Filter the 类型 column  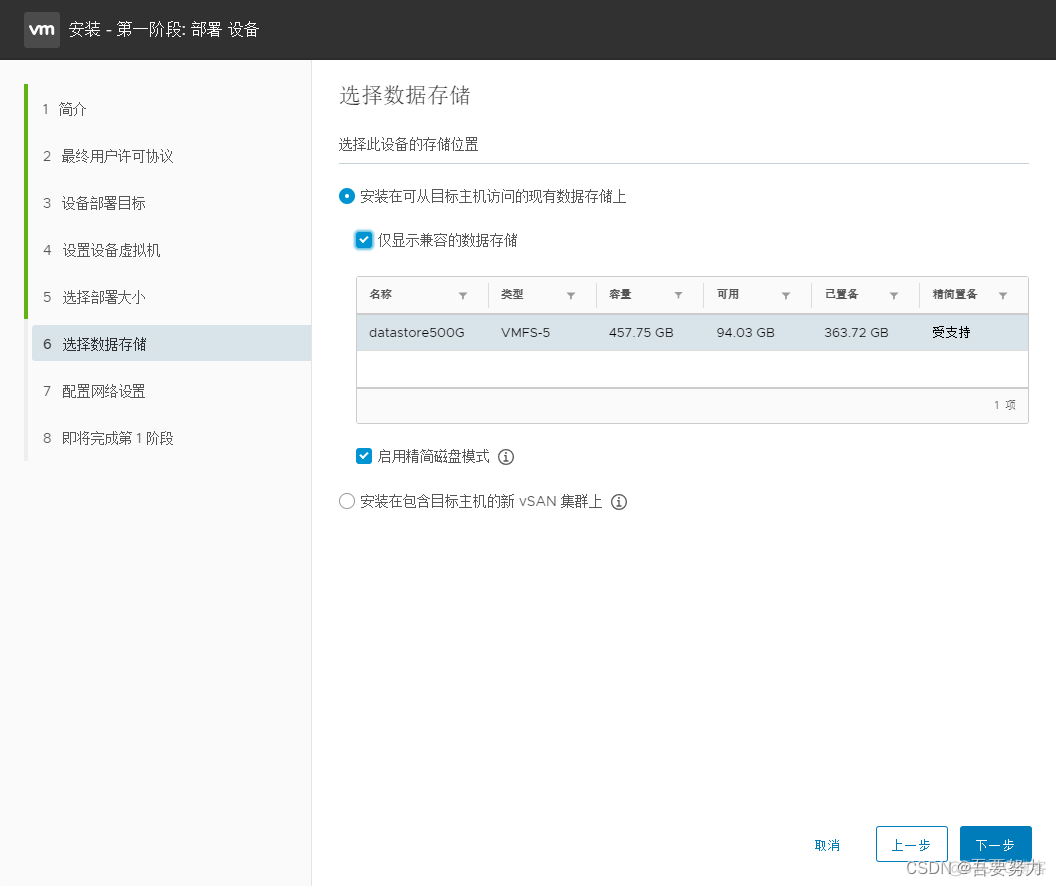tap(571, 296)
